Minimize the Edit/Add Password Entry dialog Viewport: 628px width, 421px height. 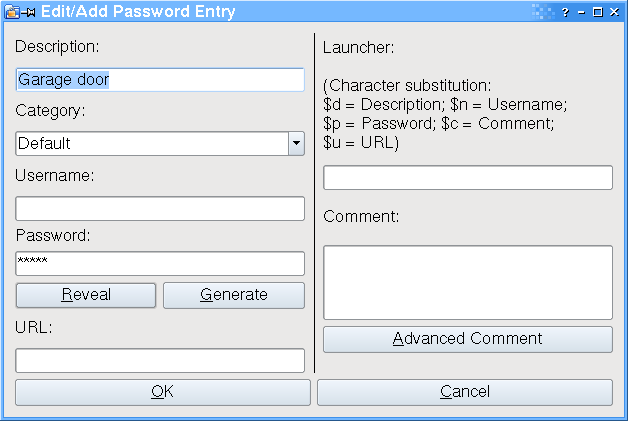[x=582, y=12]
